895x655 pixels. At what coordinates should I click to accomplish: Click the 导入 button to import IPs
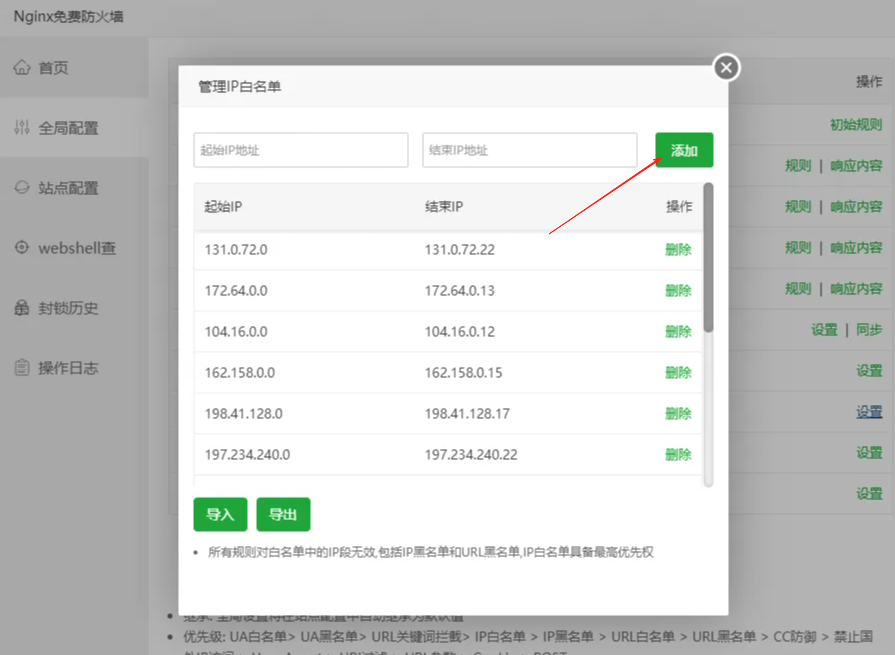(219, 514)
